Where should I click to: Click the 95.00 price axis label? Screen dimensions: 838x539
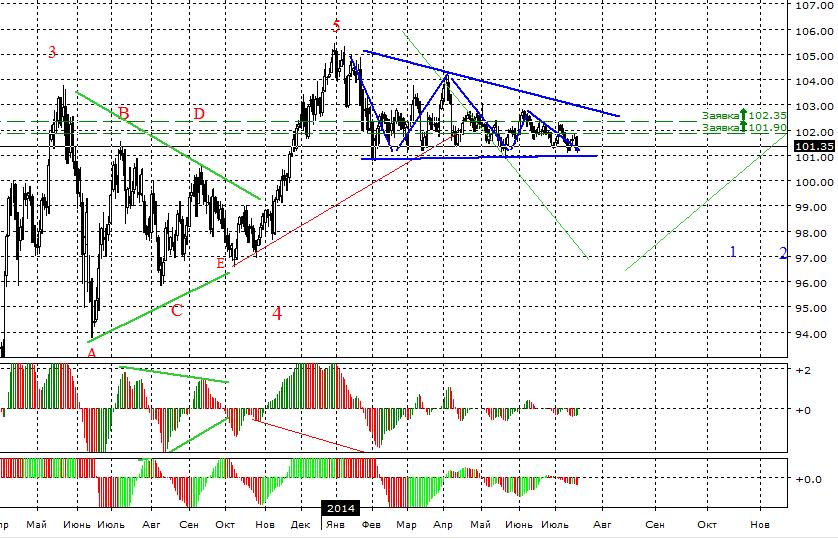tap(814, 308)
